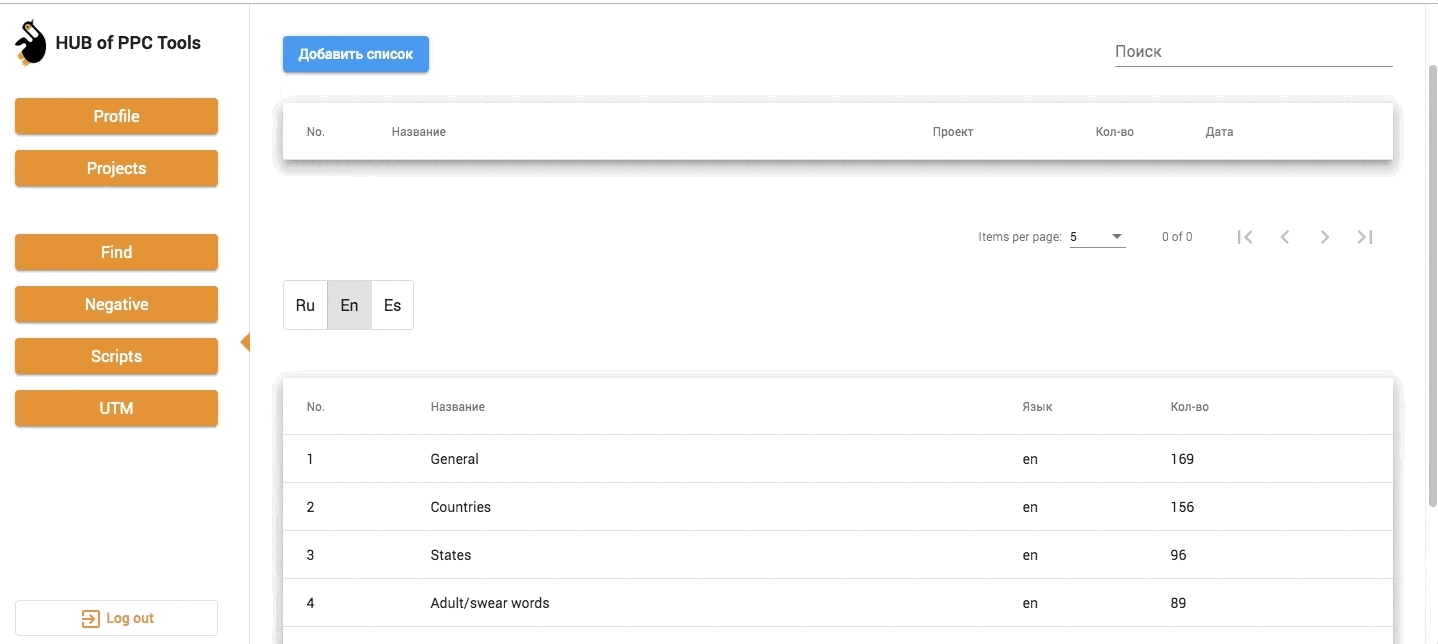Open the Projects section

click(116, 168)
